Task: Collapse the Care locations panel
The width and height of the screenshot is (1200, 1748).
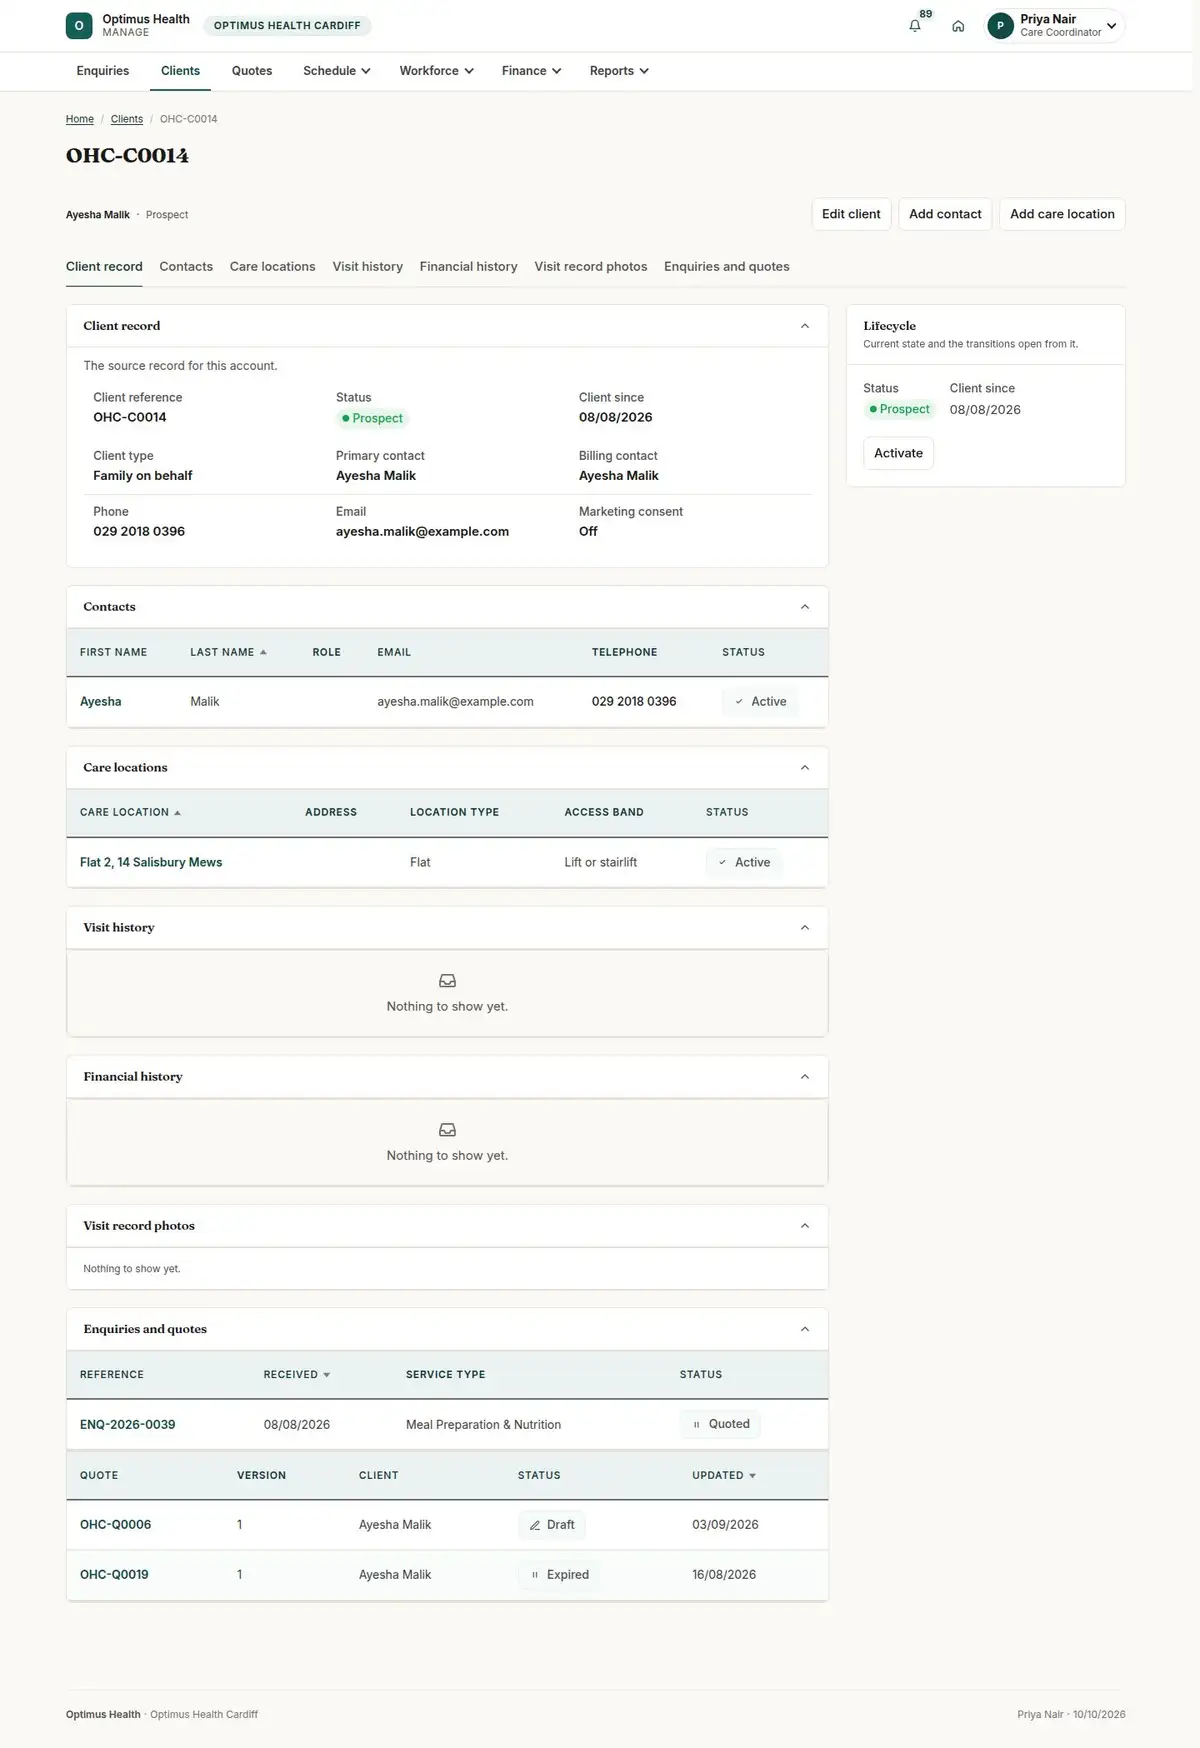Action: (x=805, y=768)
